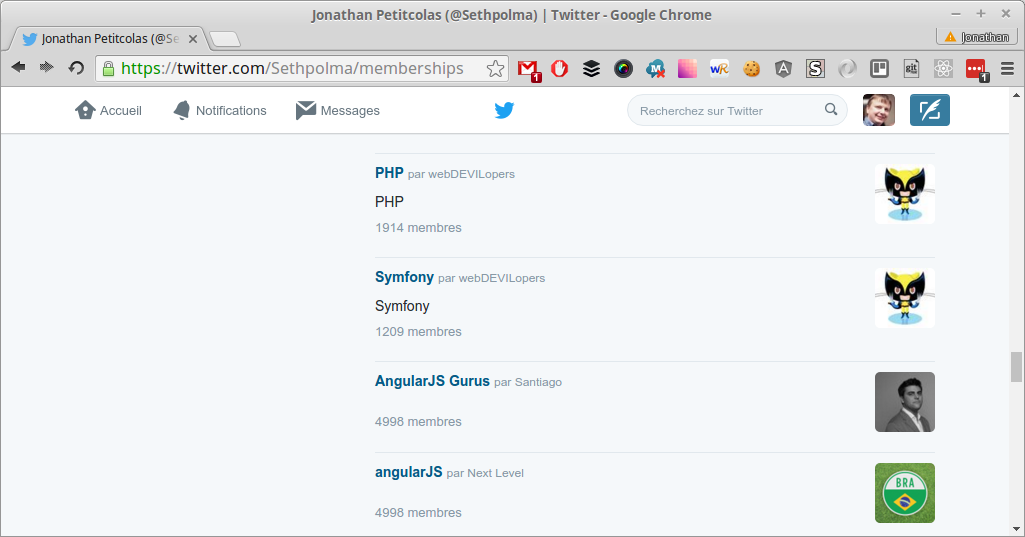The height and width of the screenshot is (537, 1025).
Task: Click the Twitter bird logo in navbar
Action: (x=504, y=111)
